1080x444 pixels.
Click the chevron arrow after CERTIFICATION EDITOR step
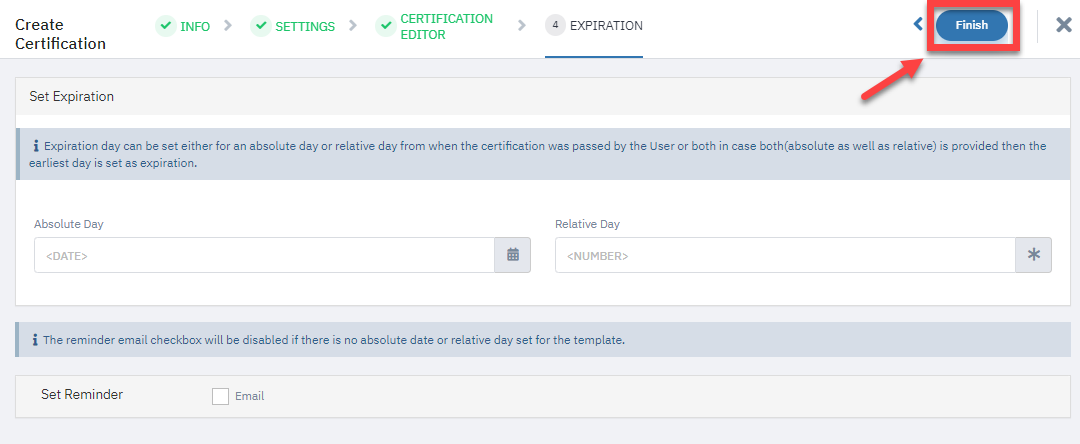521,26
